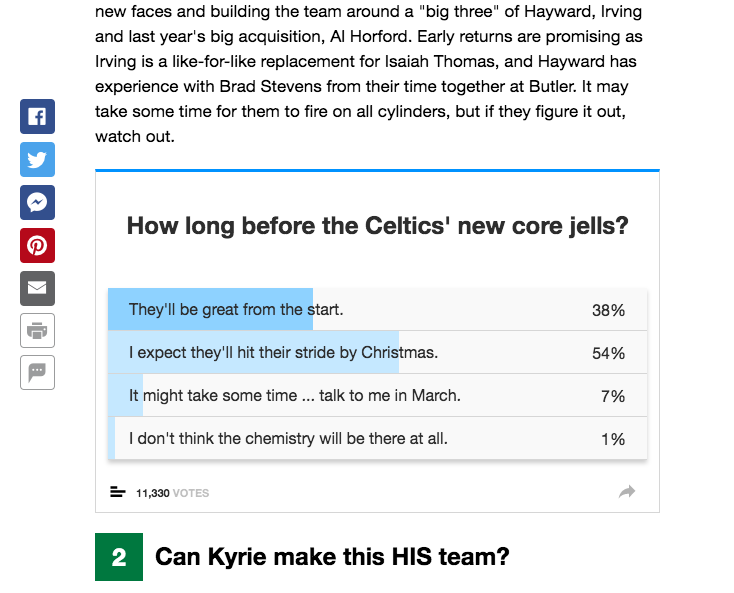Click the green number 2 badge
Screen dimensions: 734x593
tap(119, 557)
